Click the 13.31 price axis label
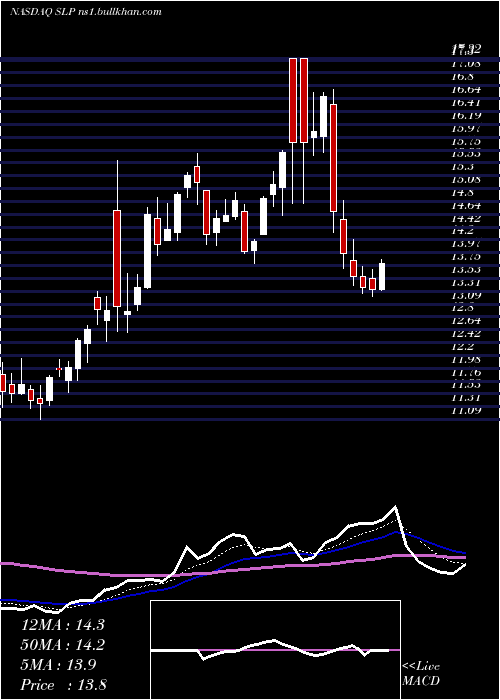The width and height of the screenshot is (500, 700). tap(466, 283)
